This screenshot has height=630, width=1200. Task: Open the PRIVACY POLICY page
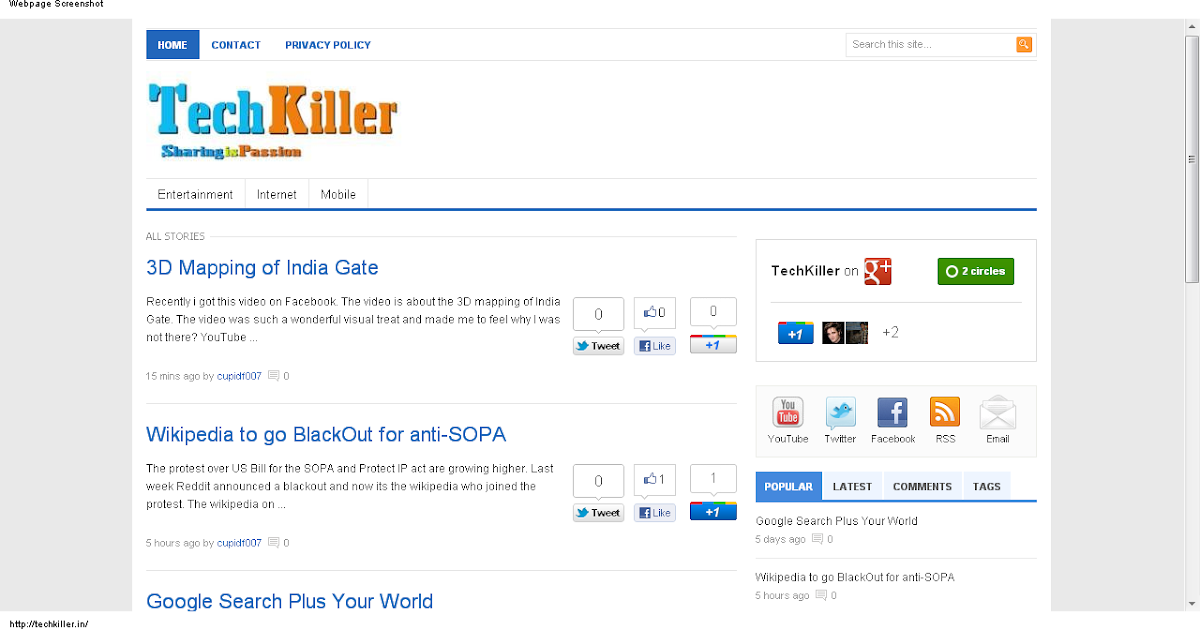point(328,45)
